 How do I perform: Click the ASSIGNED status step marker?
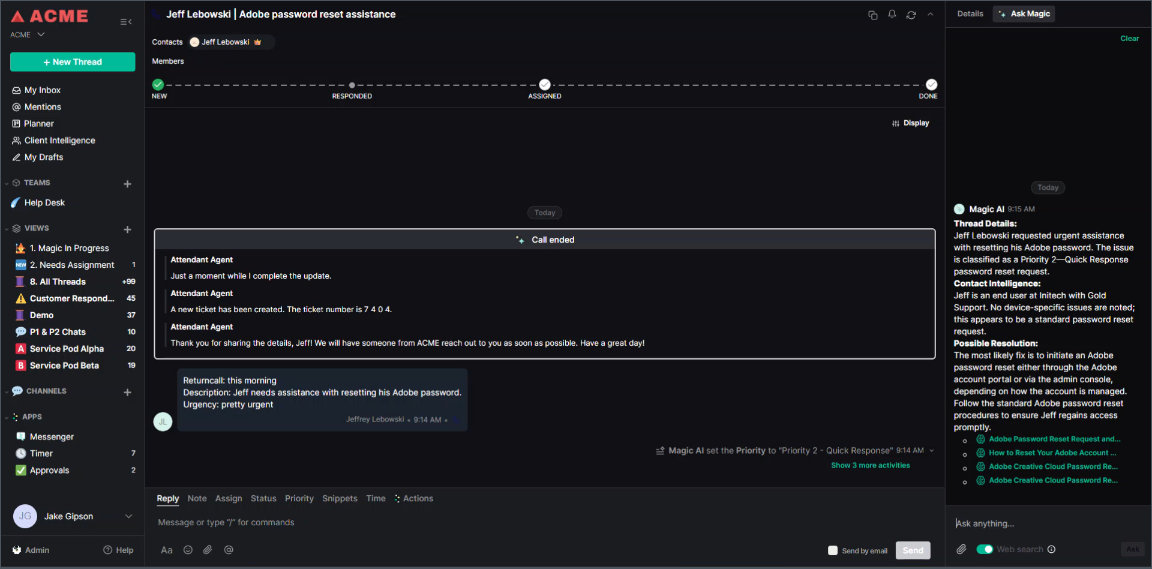[544, 85]
